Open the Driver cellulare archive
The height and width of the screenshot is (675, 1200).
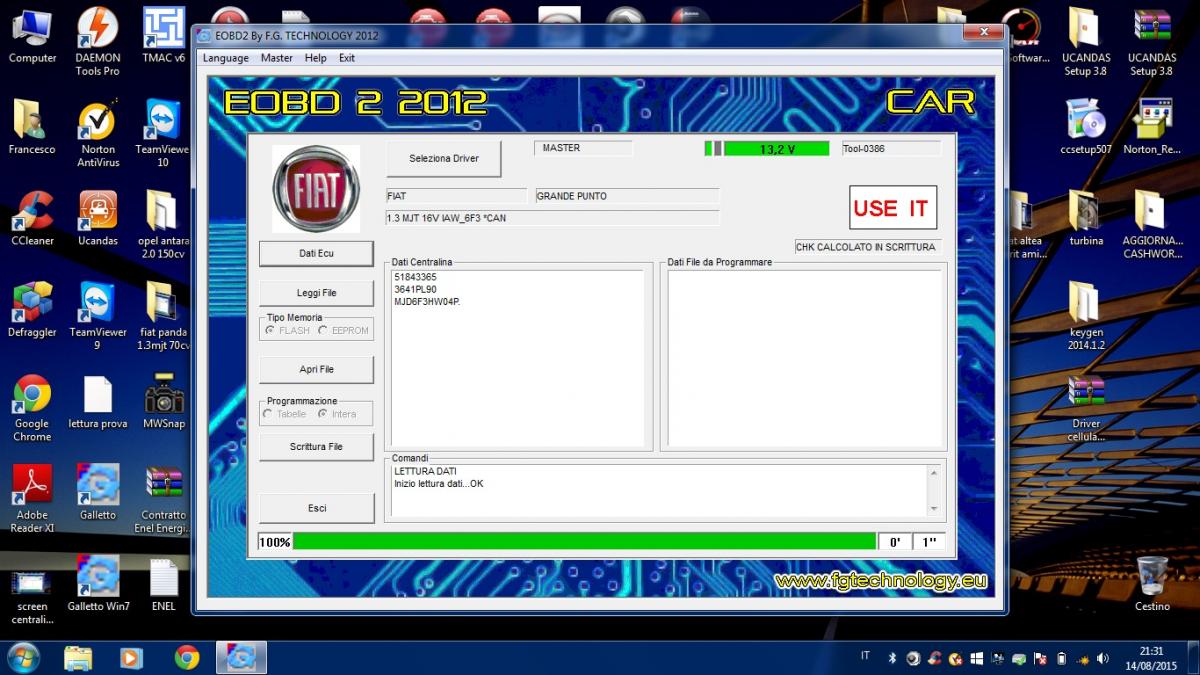pyautogui.click(x=1086, y=408)
